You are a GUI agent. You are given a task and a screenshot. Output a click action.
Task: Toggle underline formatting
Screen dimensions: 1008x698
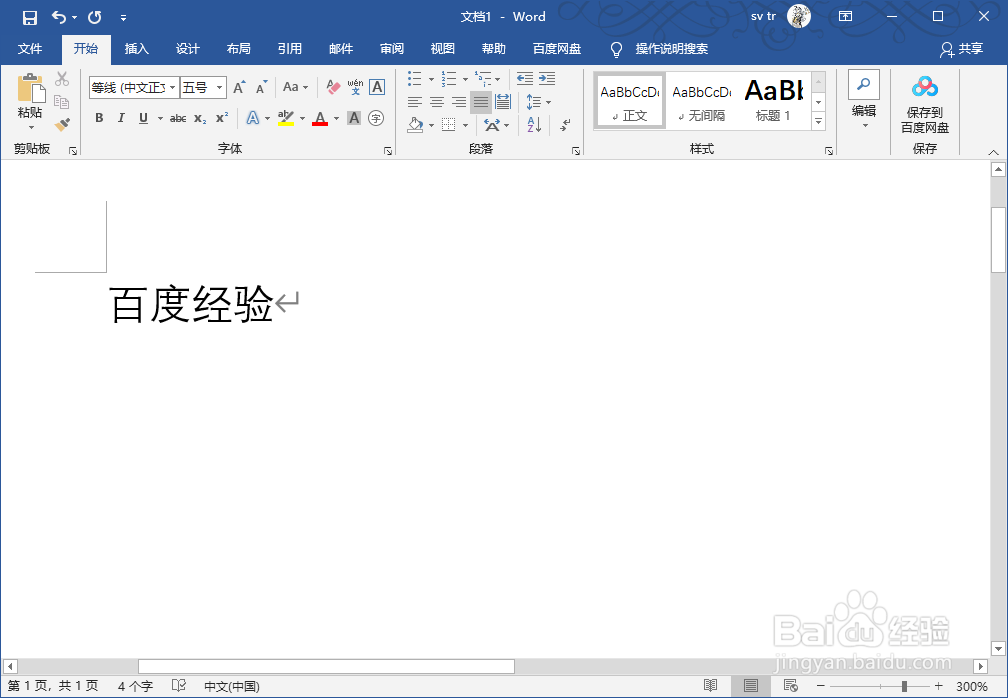143,118
